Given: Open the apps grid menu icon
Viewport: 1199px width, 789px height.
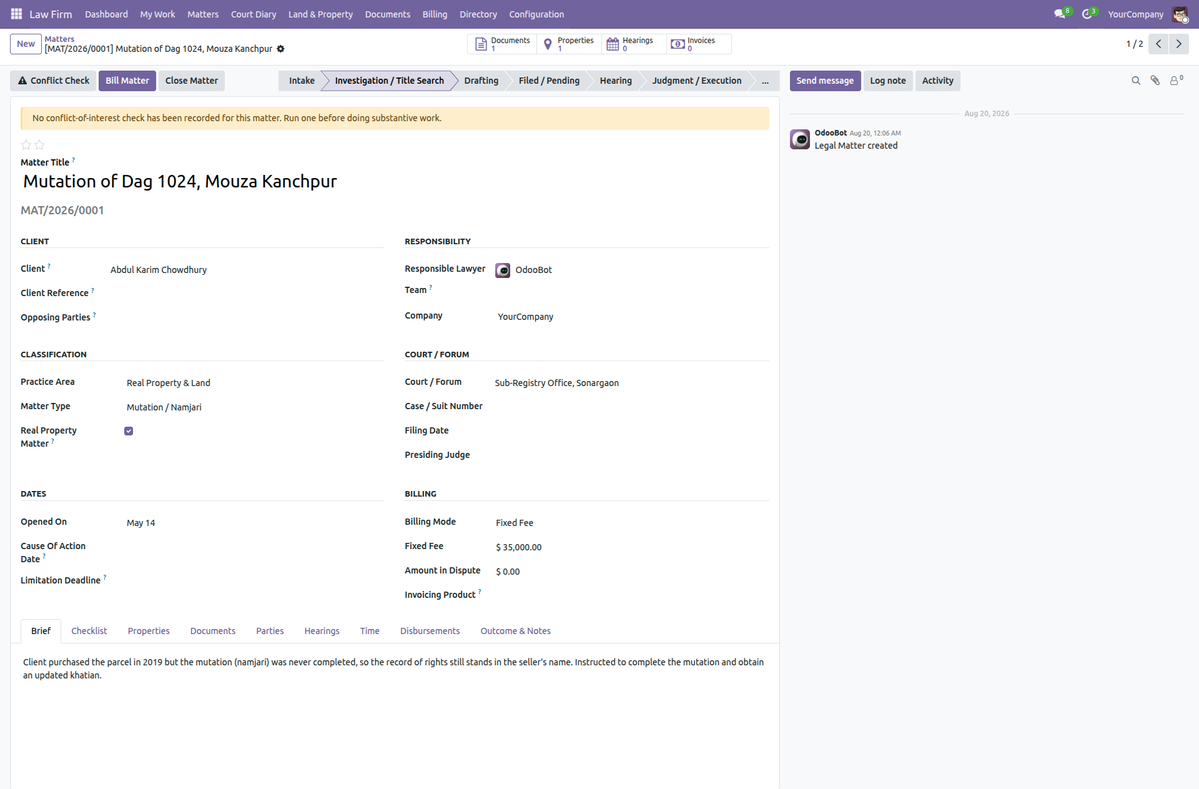Looking at the screenshot, I should (16, 15).
